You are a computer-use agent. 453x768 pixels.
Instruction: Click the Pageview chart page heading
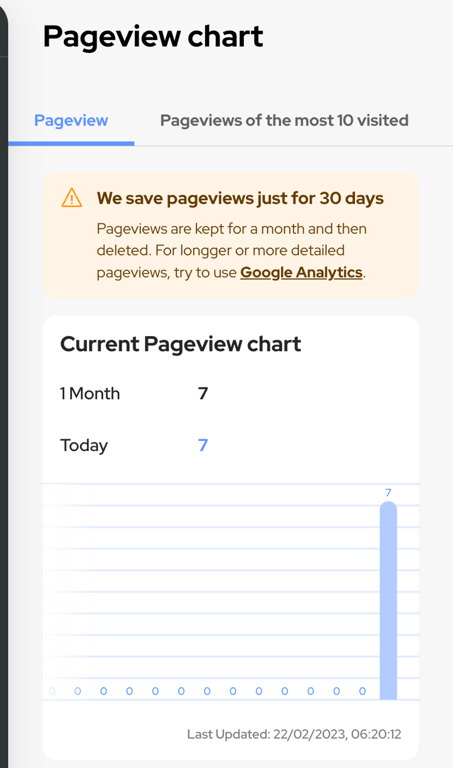(x=153, y=37)
